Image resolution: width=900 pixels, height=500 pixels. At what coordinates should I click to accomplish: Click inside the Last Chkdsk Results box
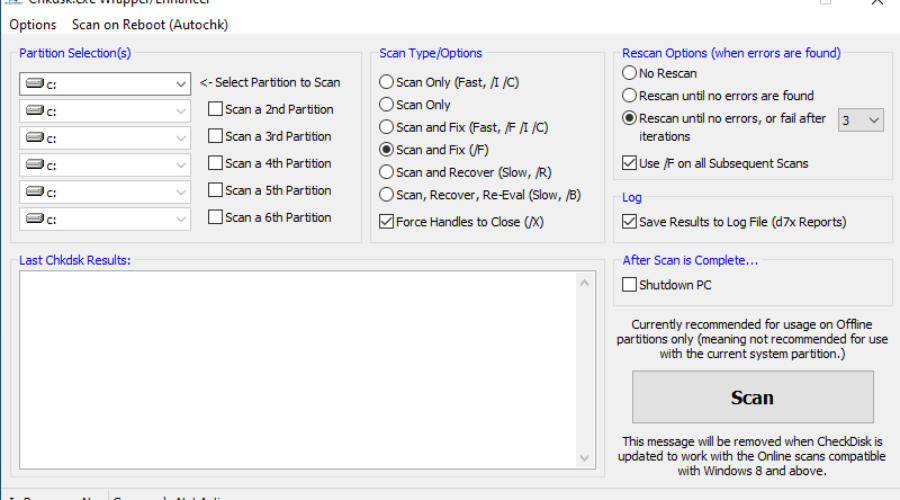(297, 370)
